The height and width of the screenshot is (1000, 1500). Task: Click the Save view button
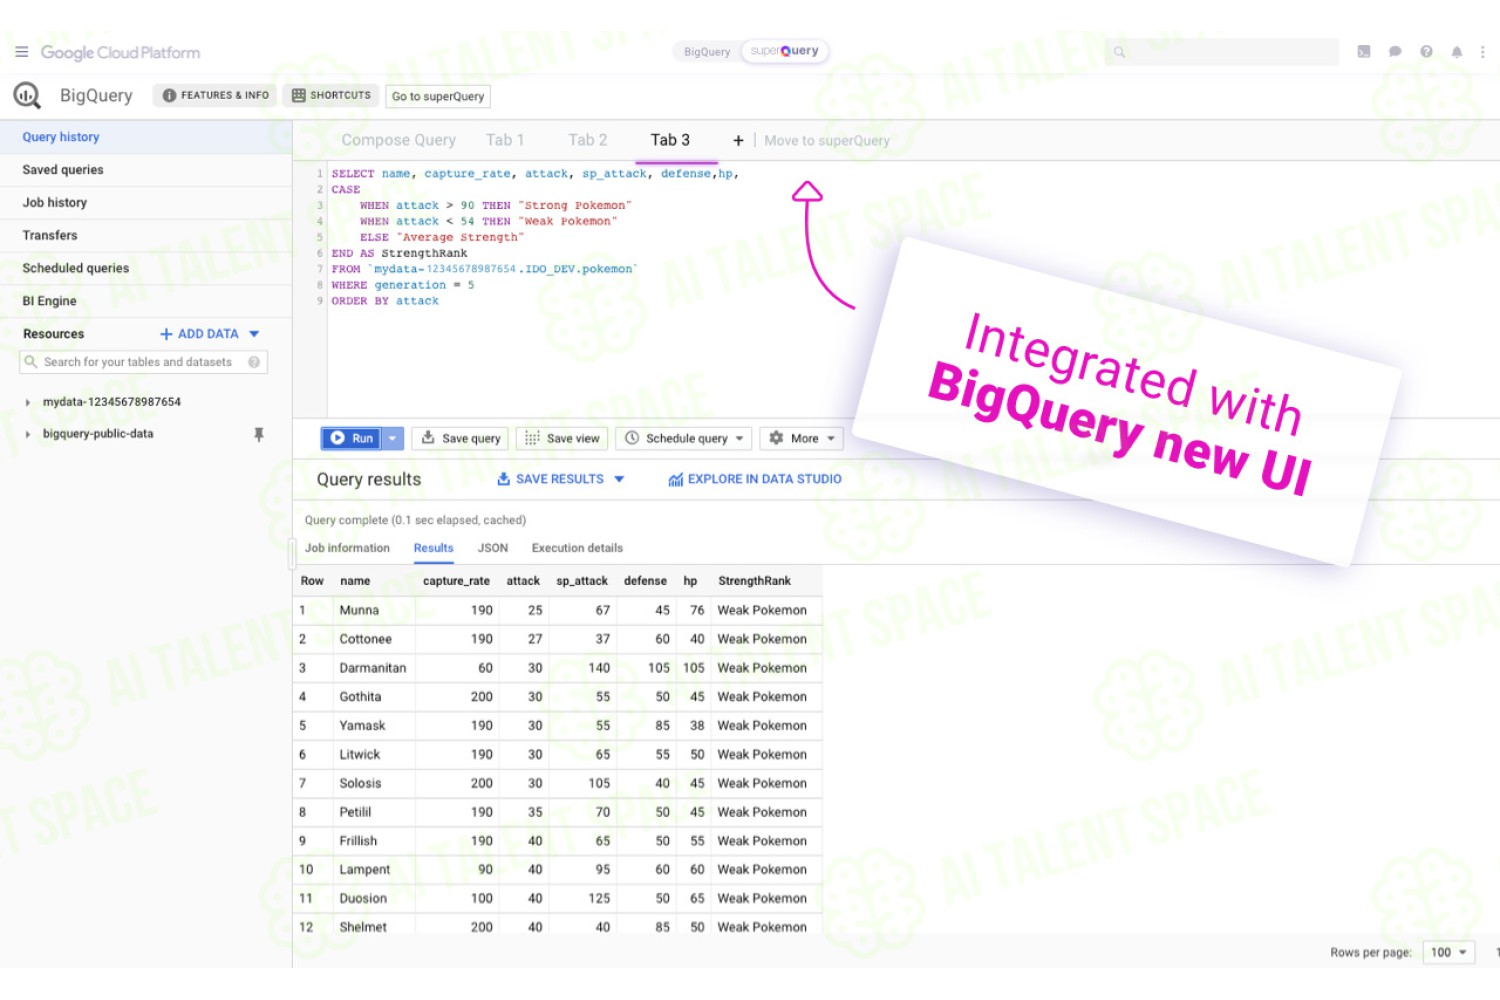coord(562,438)
